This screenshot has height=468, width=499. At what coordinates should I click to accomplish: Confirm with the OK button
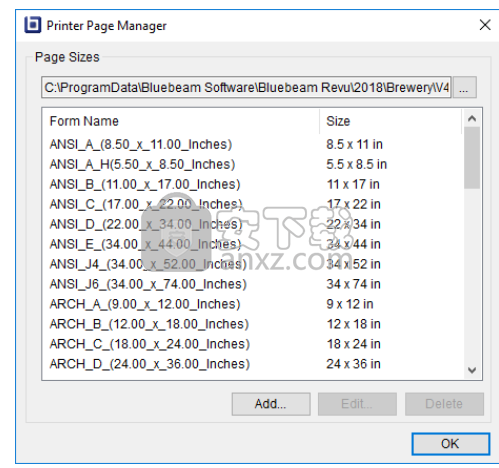pyautogui.click(x=451, y=444)
